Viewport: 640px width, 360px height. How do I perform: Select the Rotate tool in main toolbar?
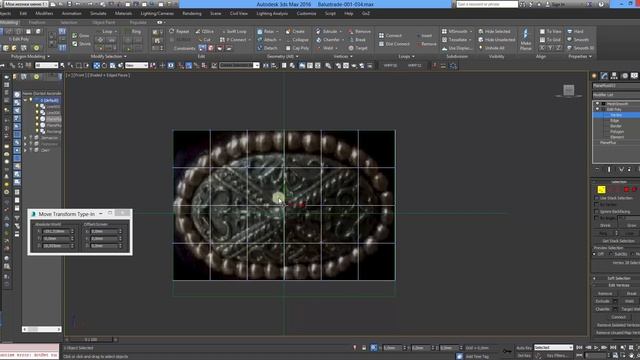[x=104, y=65]
